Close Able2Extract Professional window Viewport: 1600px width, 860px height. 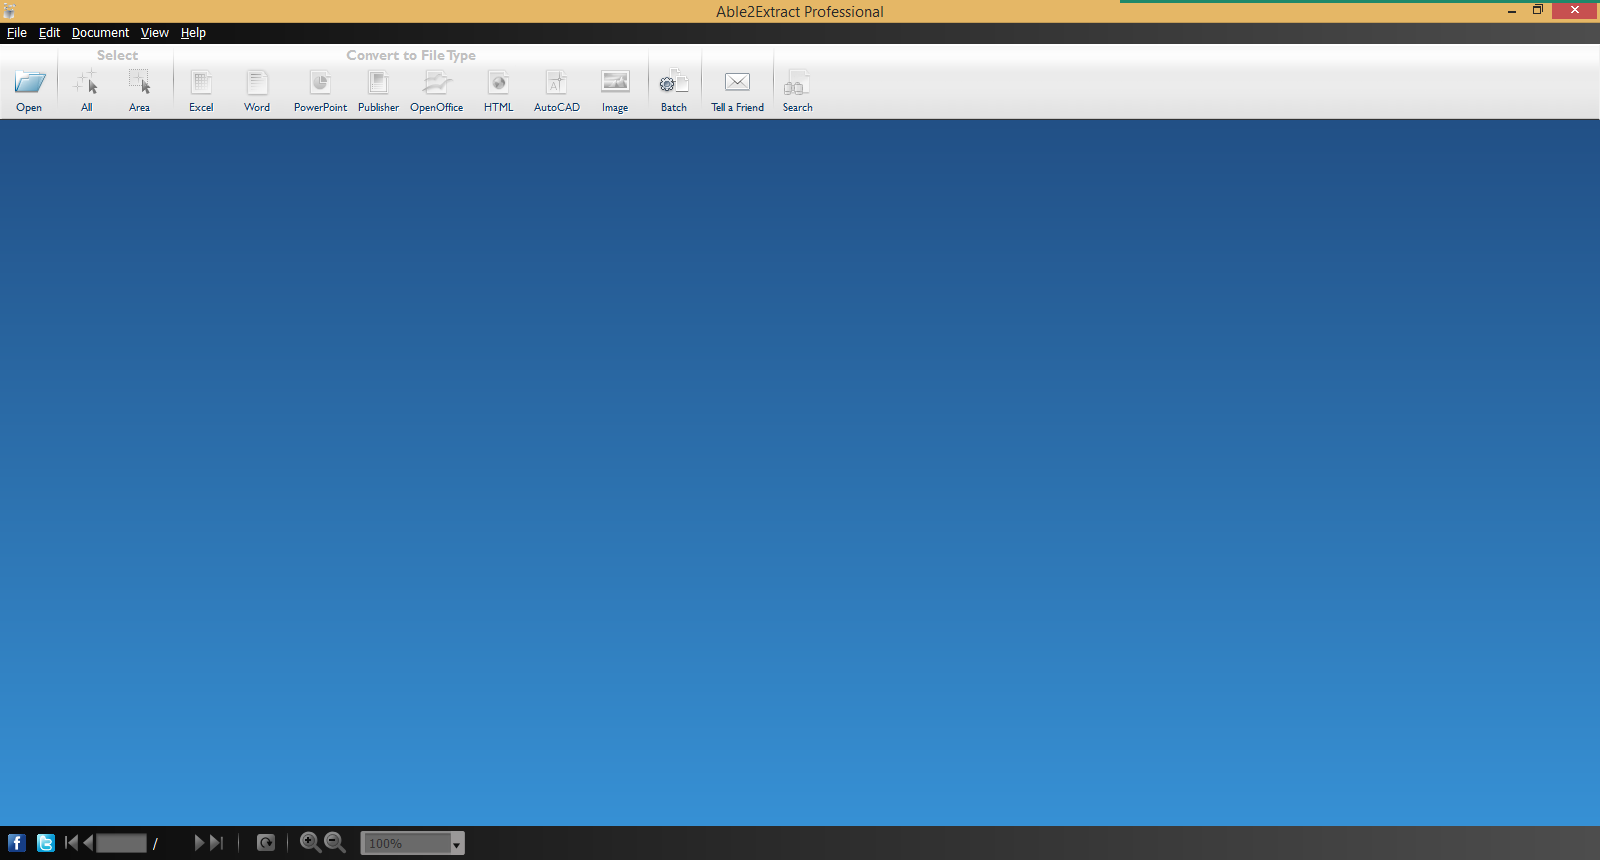point(1575,10)
